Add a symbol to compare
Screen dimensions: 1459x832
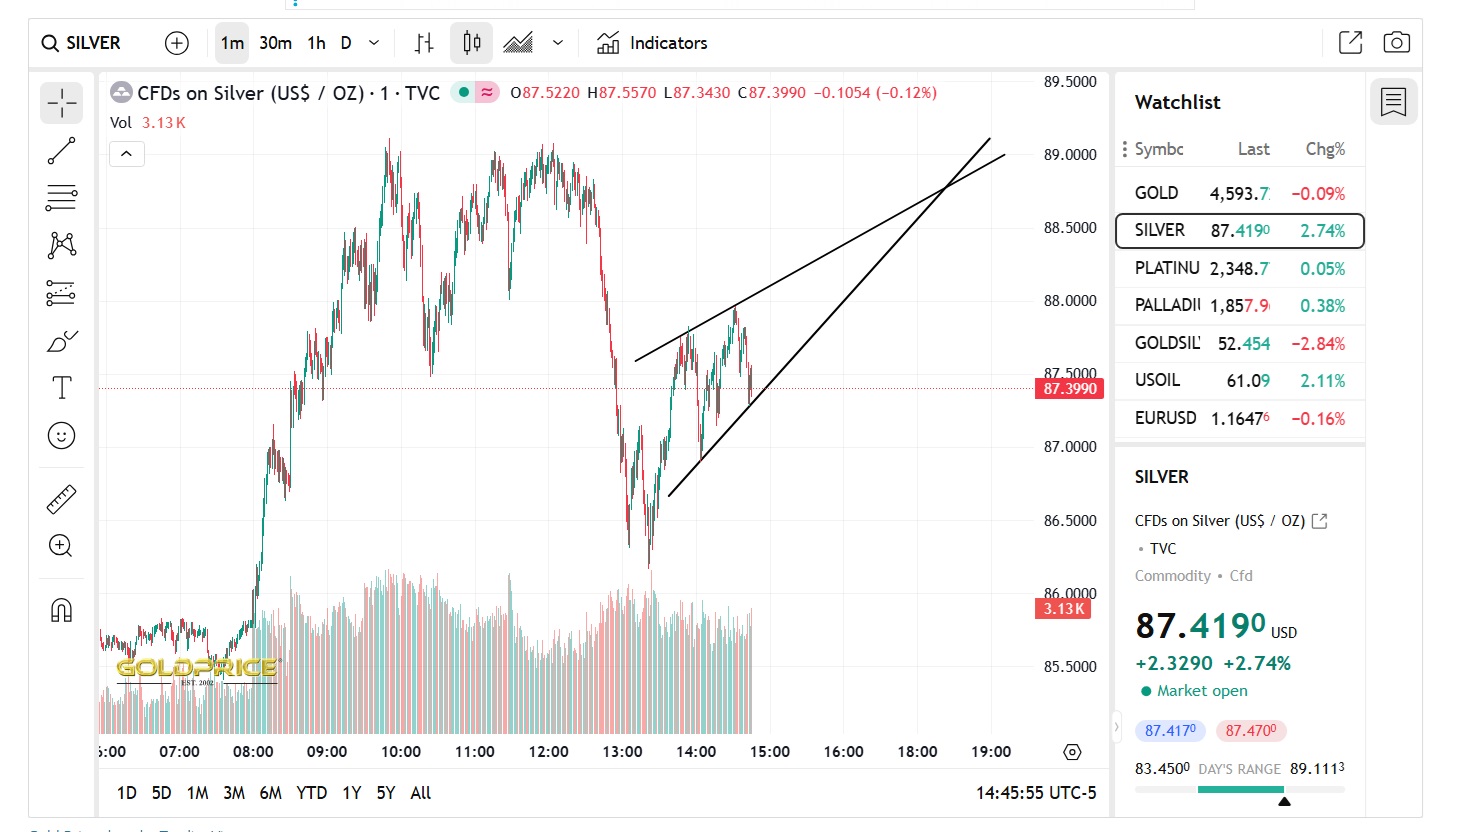177,43
